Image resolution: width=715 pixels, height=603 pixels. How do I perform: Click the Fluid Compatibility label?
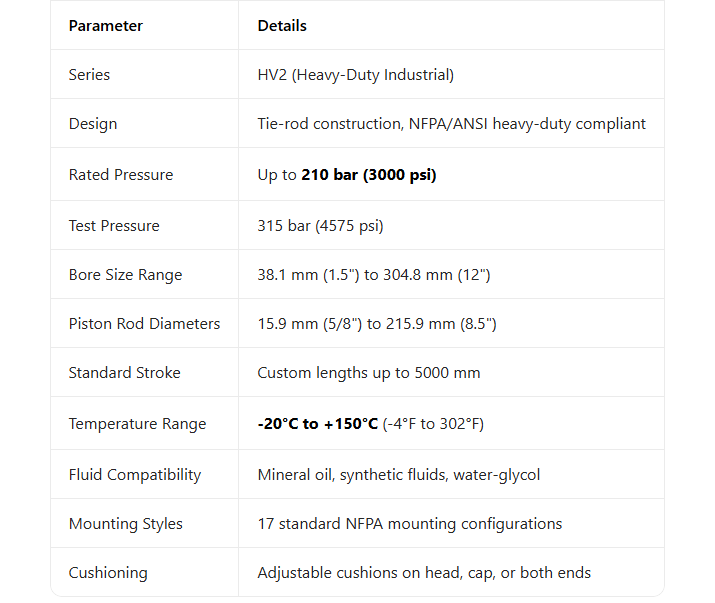[134, 475]
